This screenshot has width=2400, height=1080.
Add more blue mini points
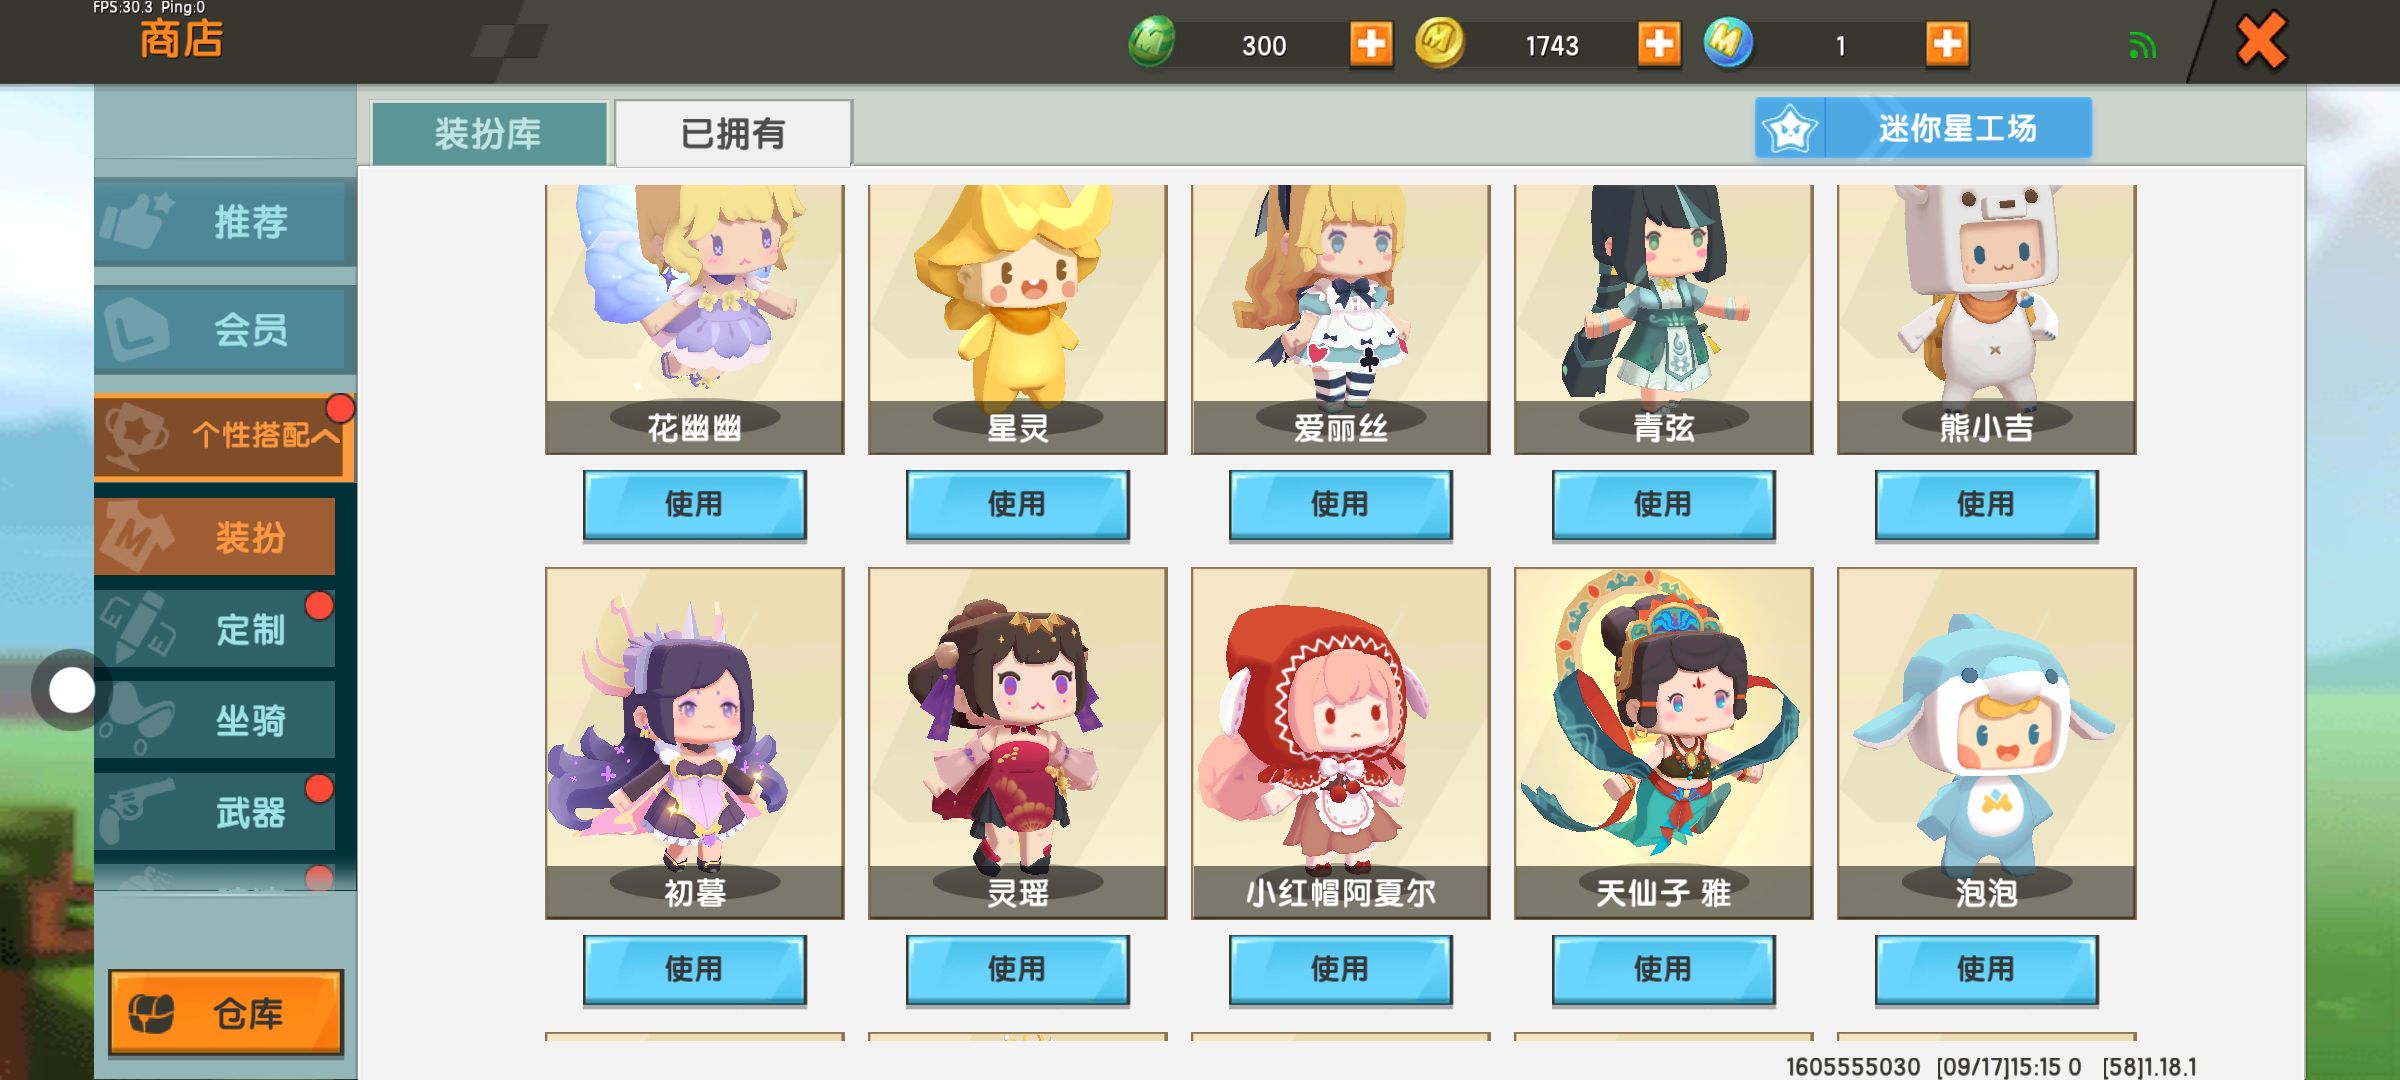(x=1947, y=44)
